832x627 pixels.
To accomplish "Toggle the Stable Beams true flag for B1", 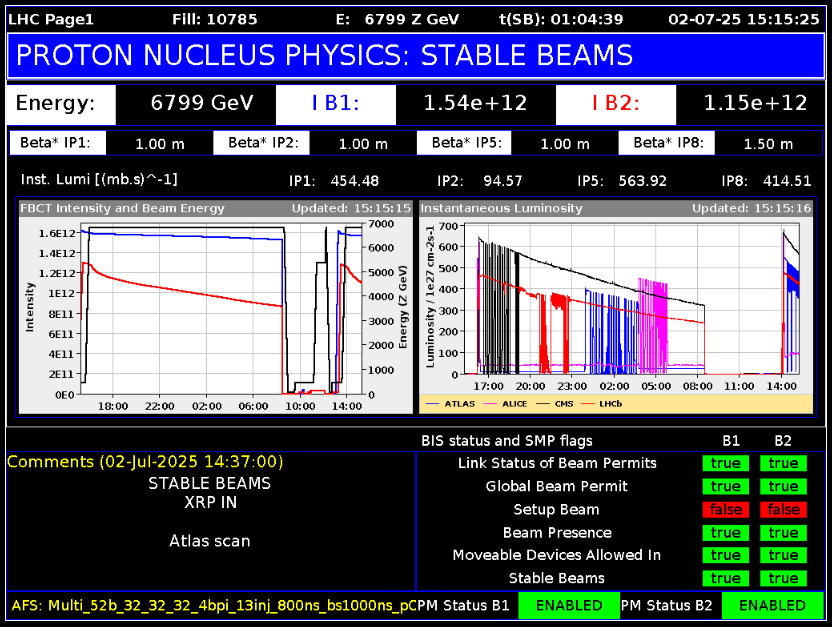I will tap(726, 578).
